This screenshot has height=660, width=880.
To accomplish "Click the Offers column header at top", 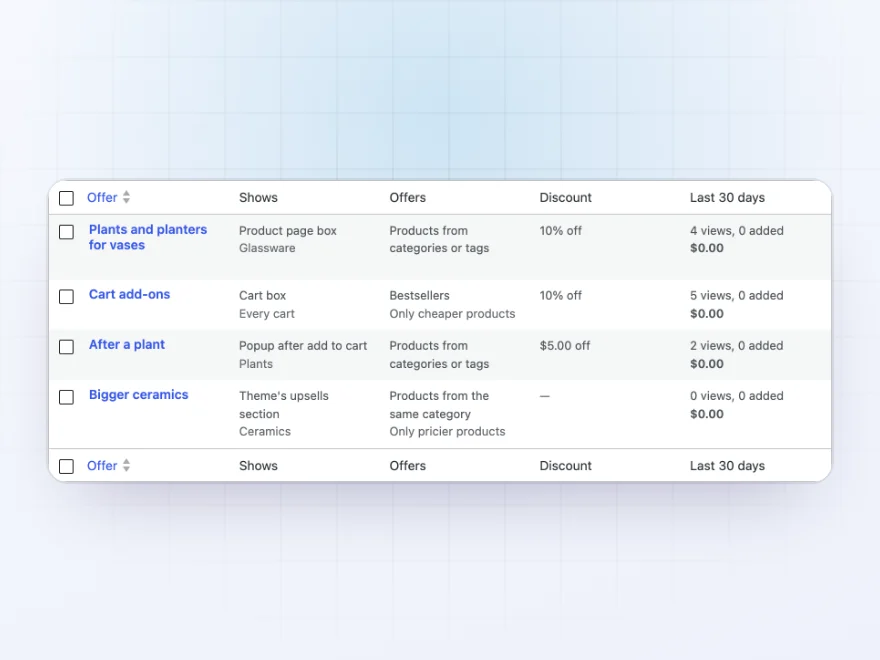I will [x=407, y=198].
